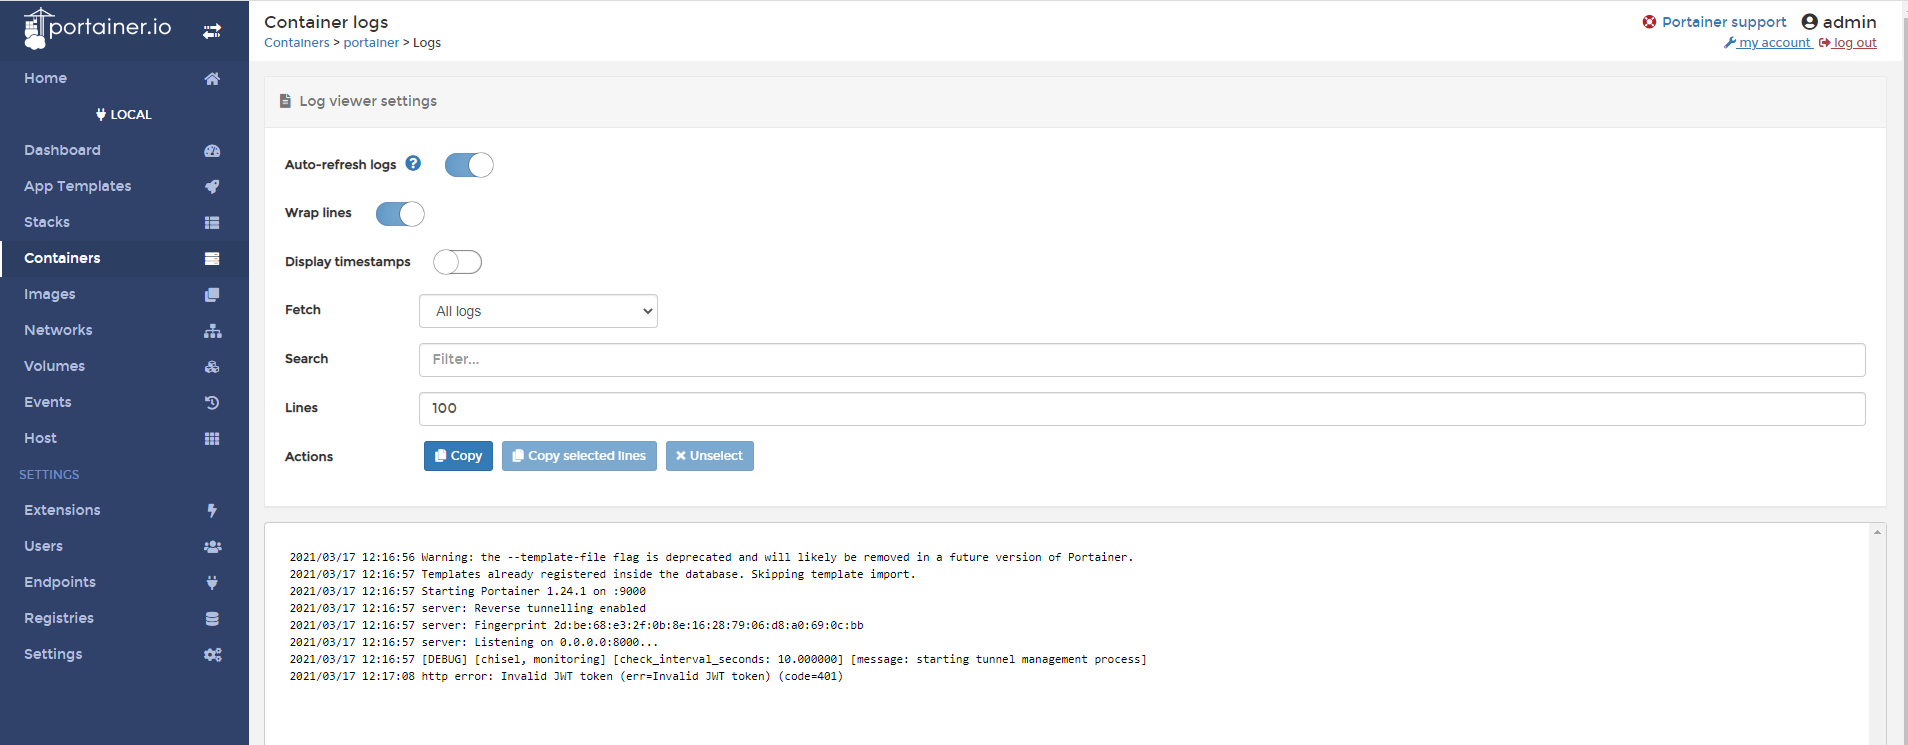Select the 'Reverse tunnelling enabled' log line

click(468, 608)
